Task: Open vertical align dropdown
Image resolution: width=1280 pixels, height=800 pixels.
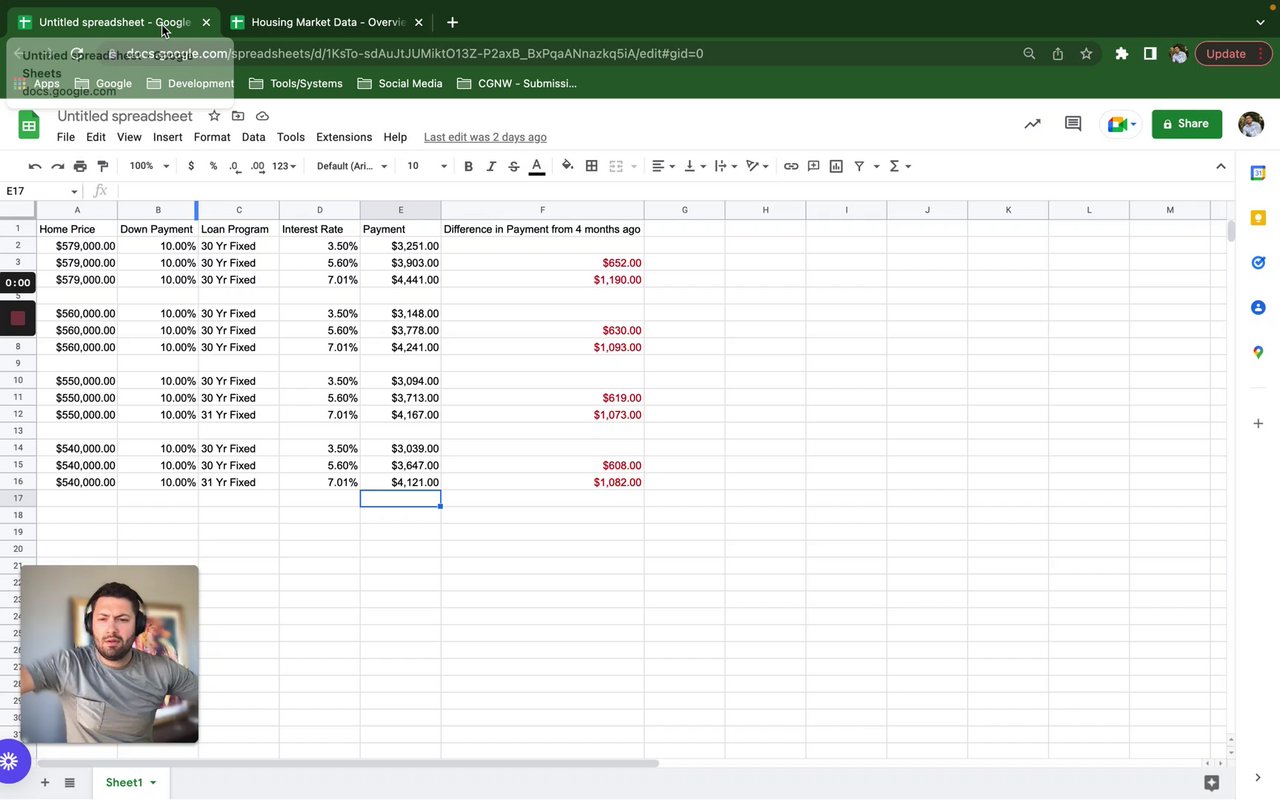Action: tap(694, 166)
